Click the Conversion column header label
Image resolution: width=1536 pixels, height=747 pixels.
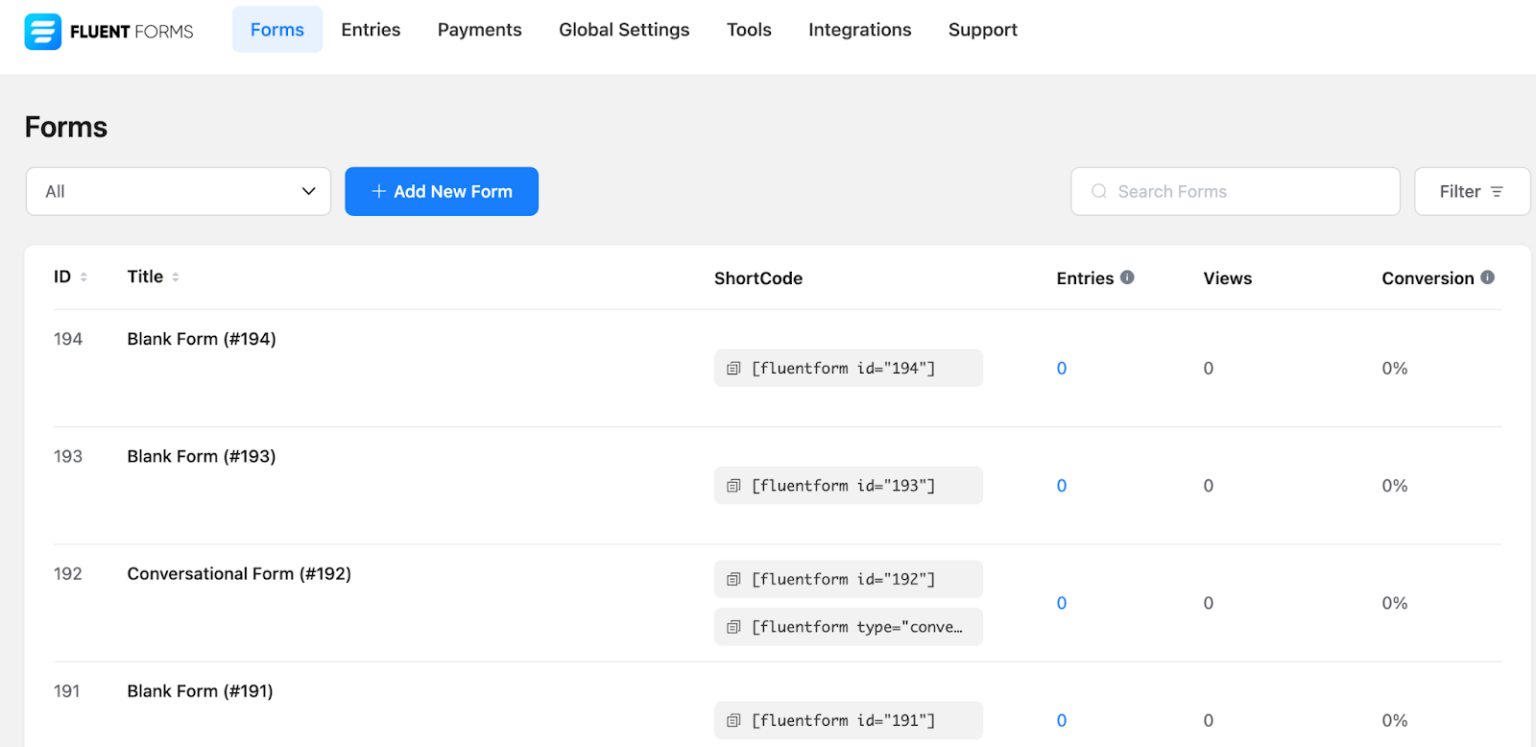point(1428,278)
